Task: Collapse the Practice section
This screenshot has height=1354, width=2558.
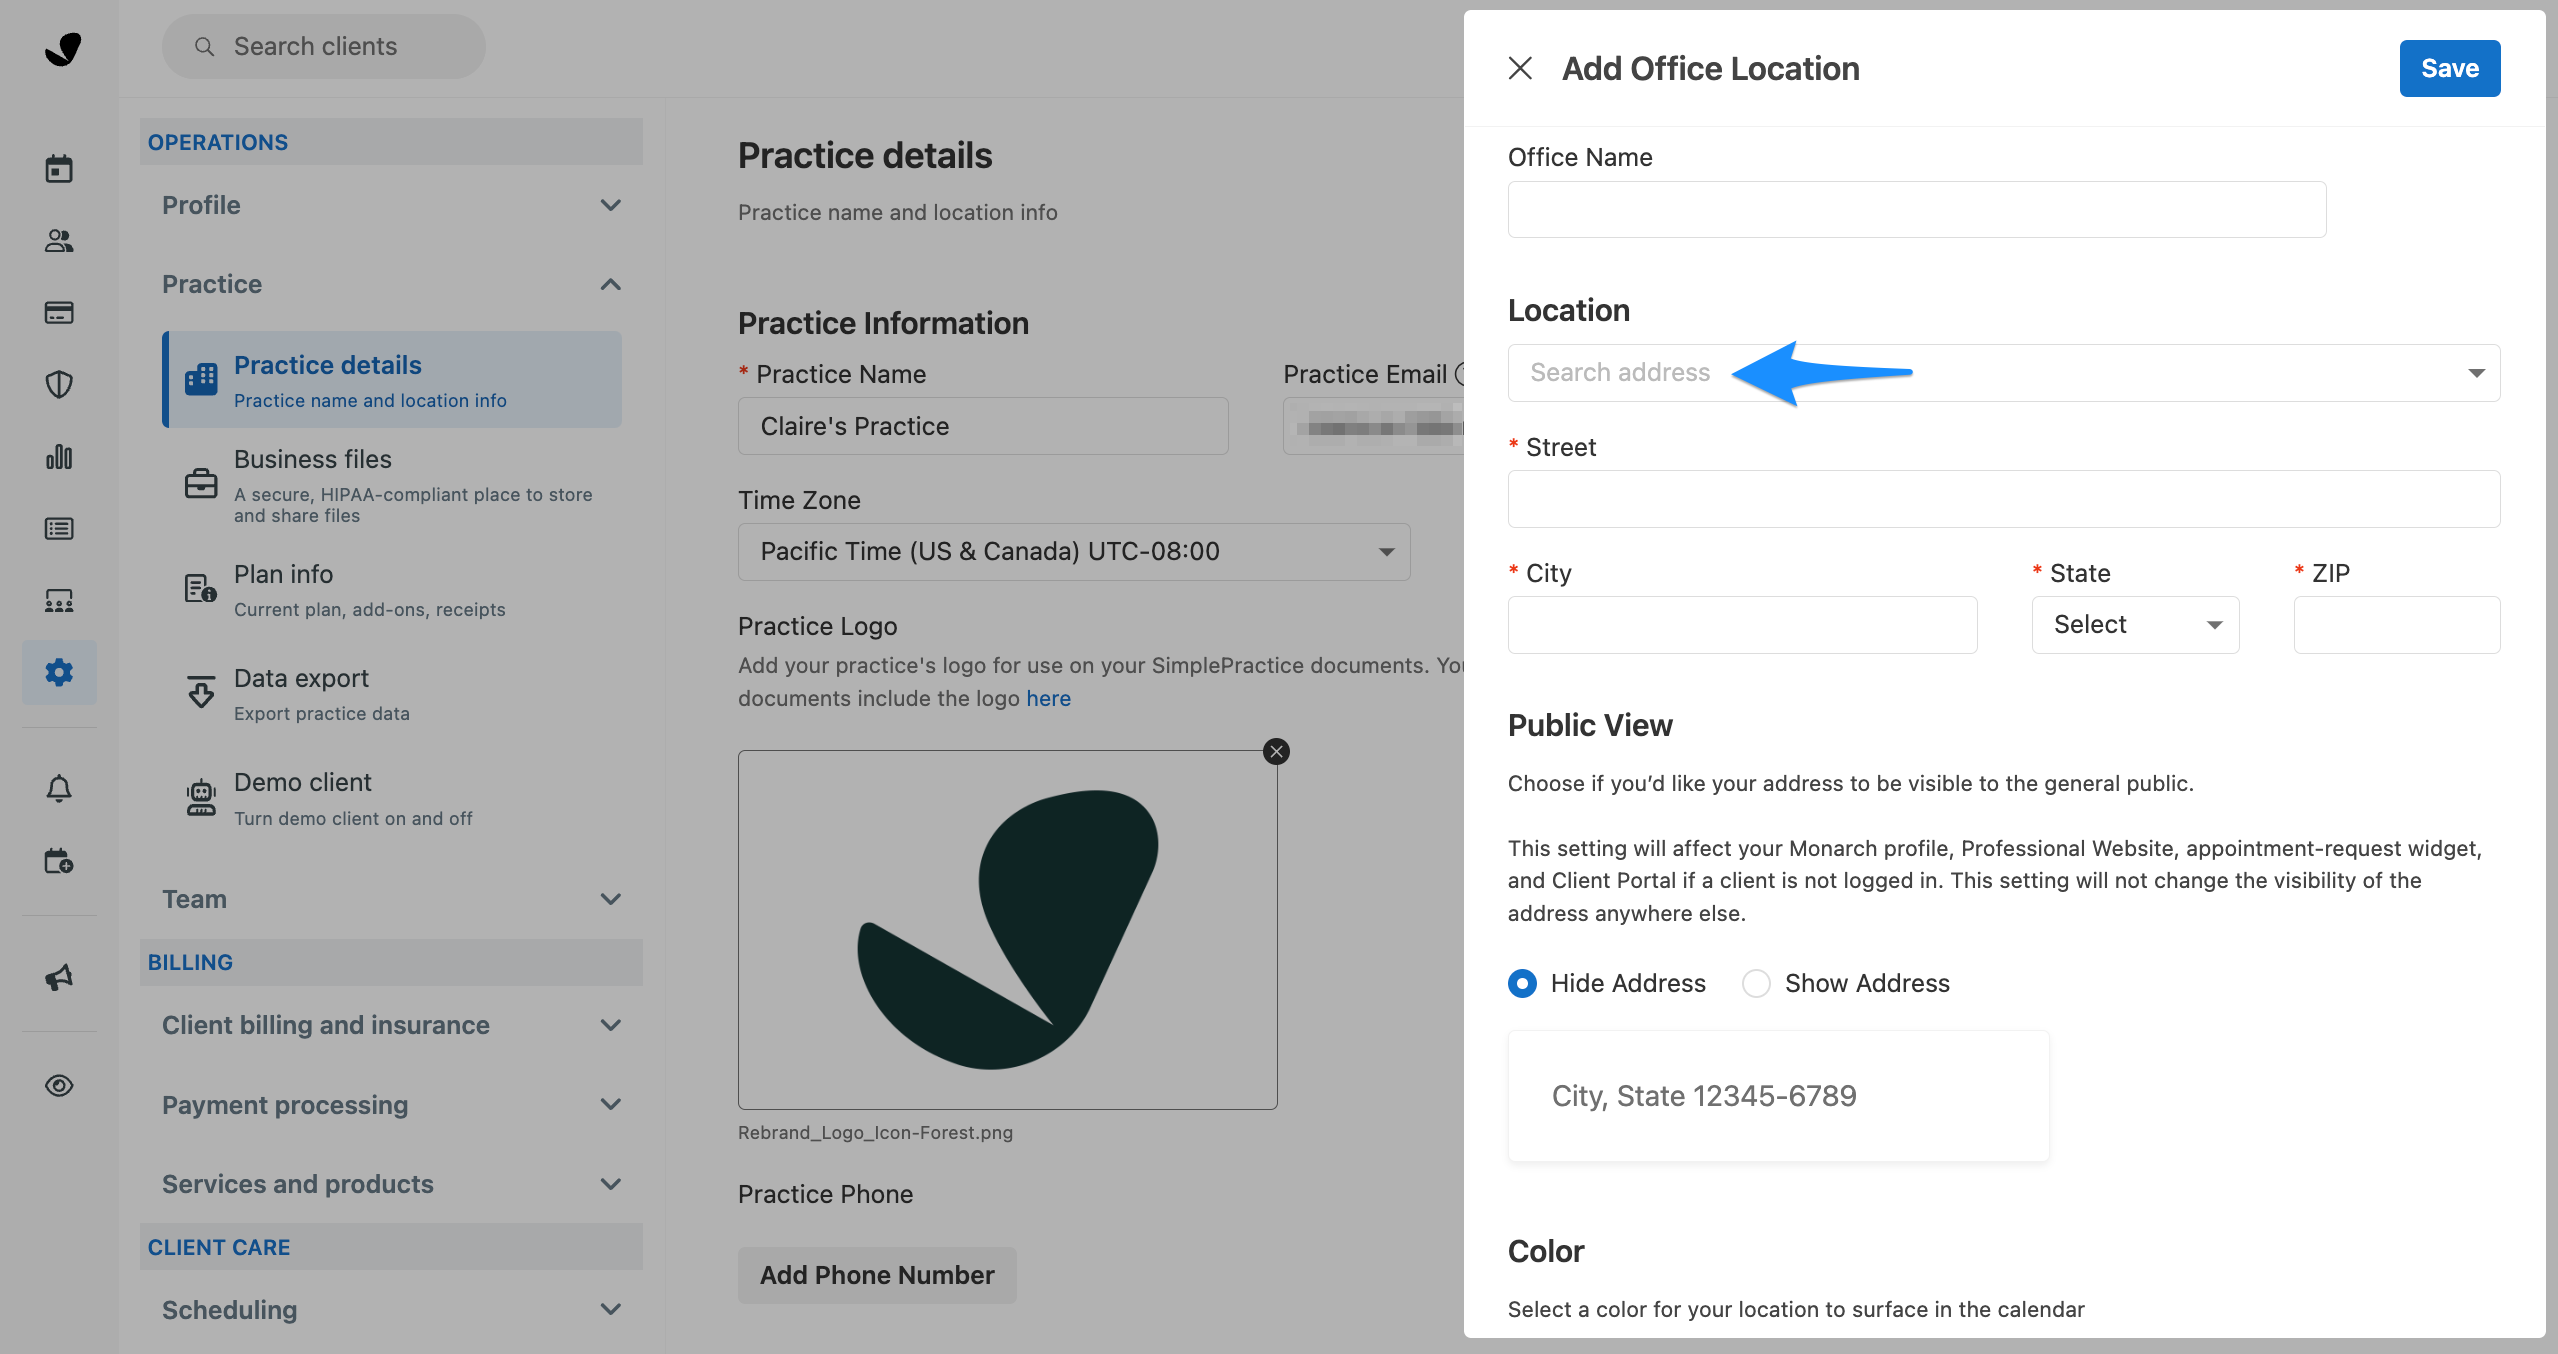Action: tap(391, 284)
